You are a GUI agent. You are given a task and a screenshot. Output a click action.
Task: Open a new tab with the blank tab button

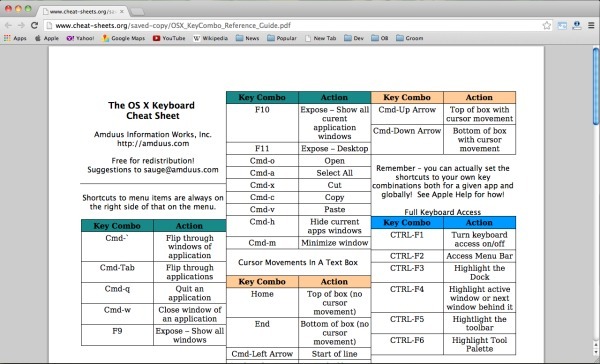(137, 12)
